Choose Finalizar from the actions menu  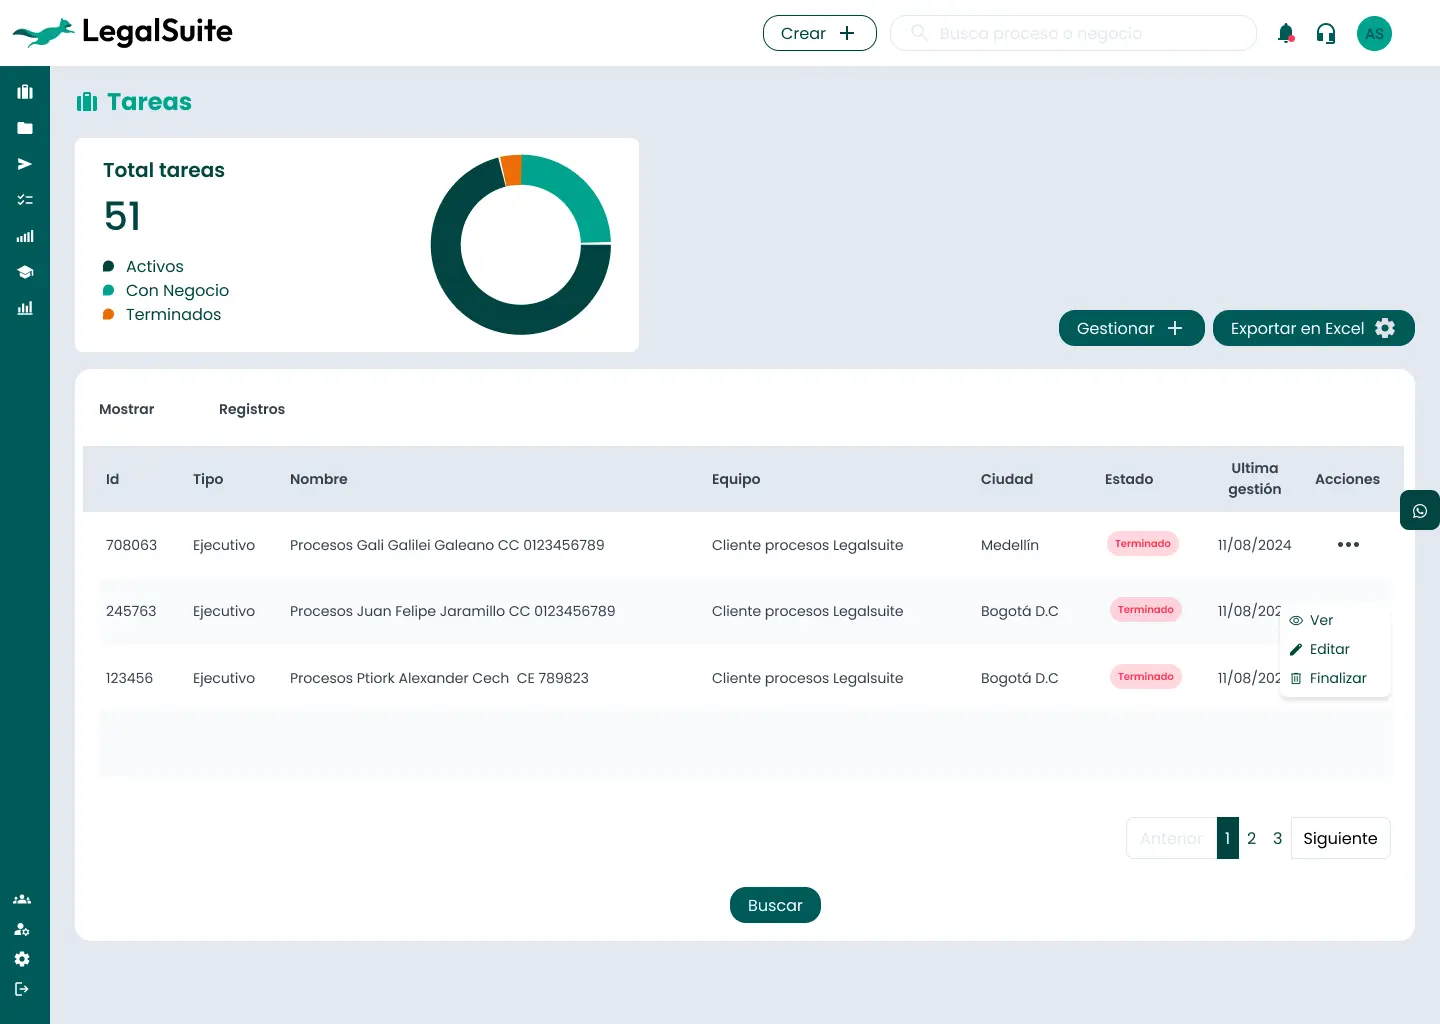[x=1337, y=678]
